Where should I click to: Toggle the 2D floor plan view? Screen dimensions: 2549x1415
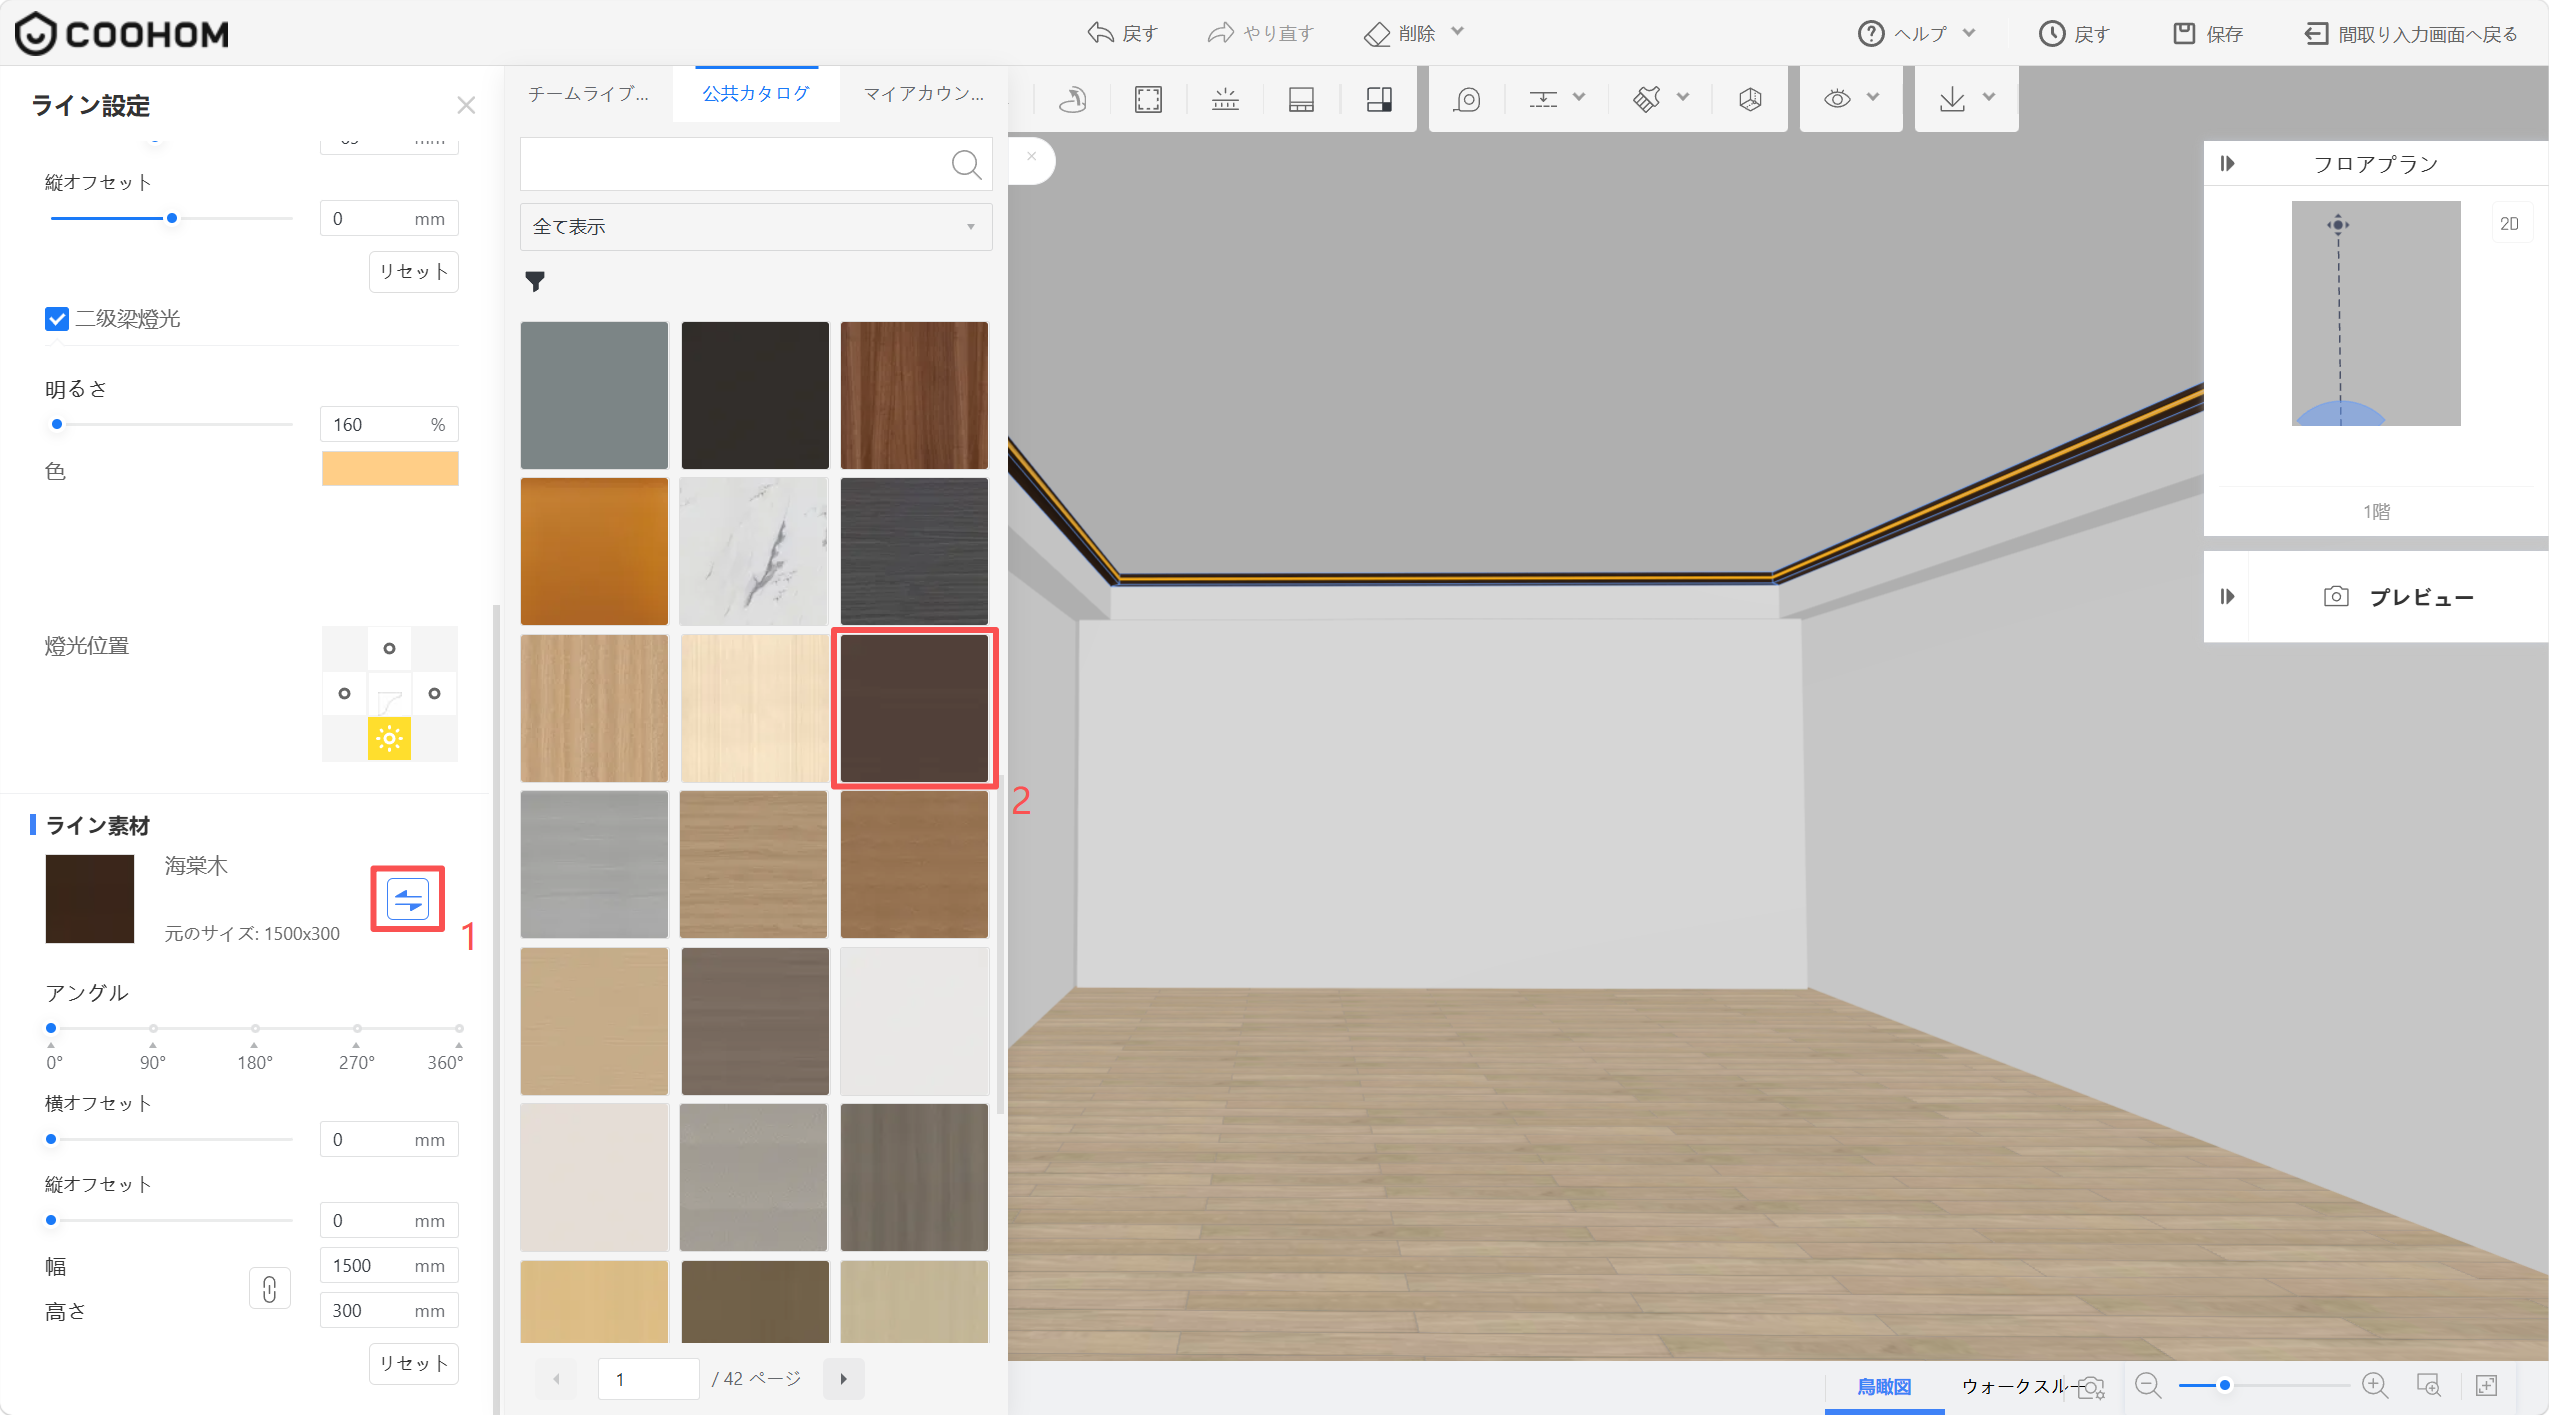click(2509, 224)
